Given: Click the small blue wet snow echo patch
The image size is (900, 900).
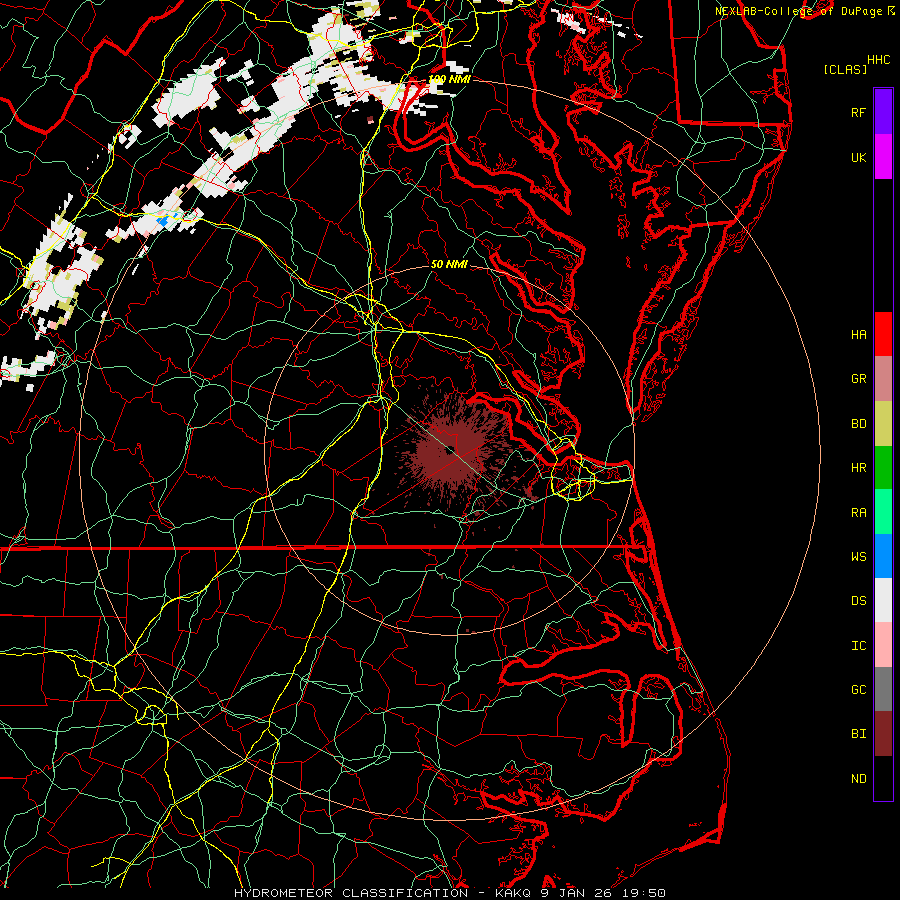Looking at the screenshot, I should [x=164, y=220].
